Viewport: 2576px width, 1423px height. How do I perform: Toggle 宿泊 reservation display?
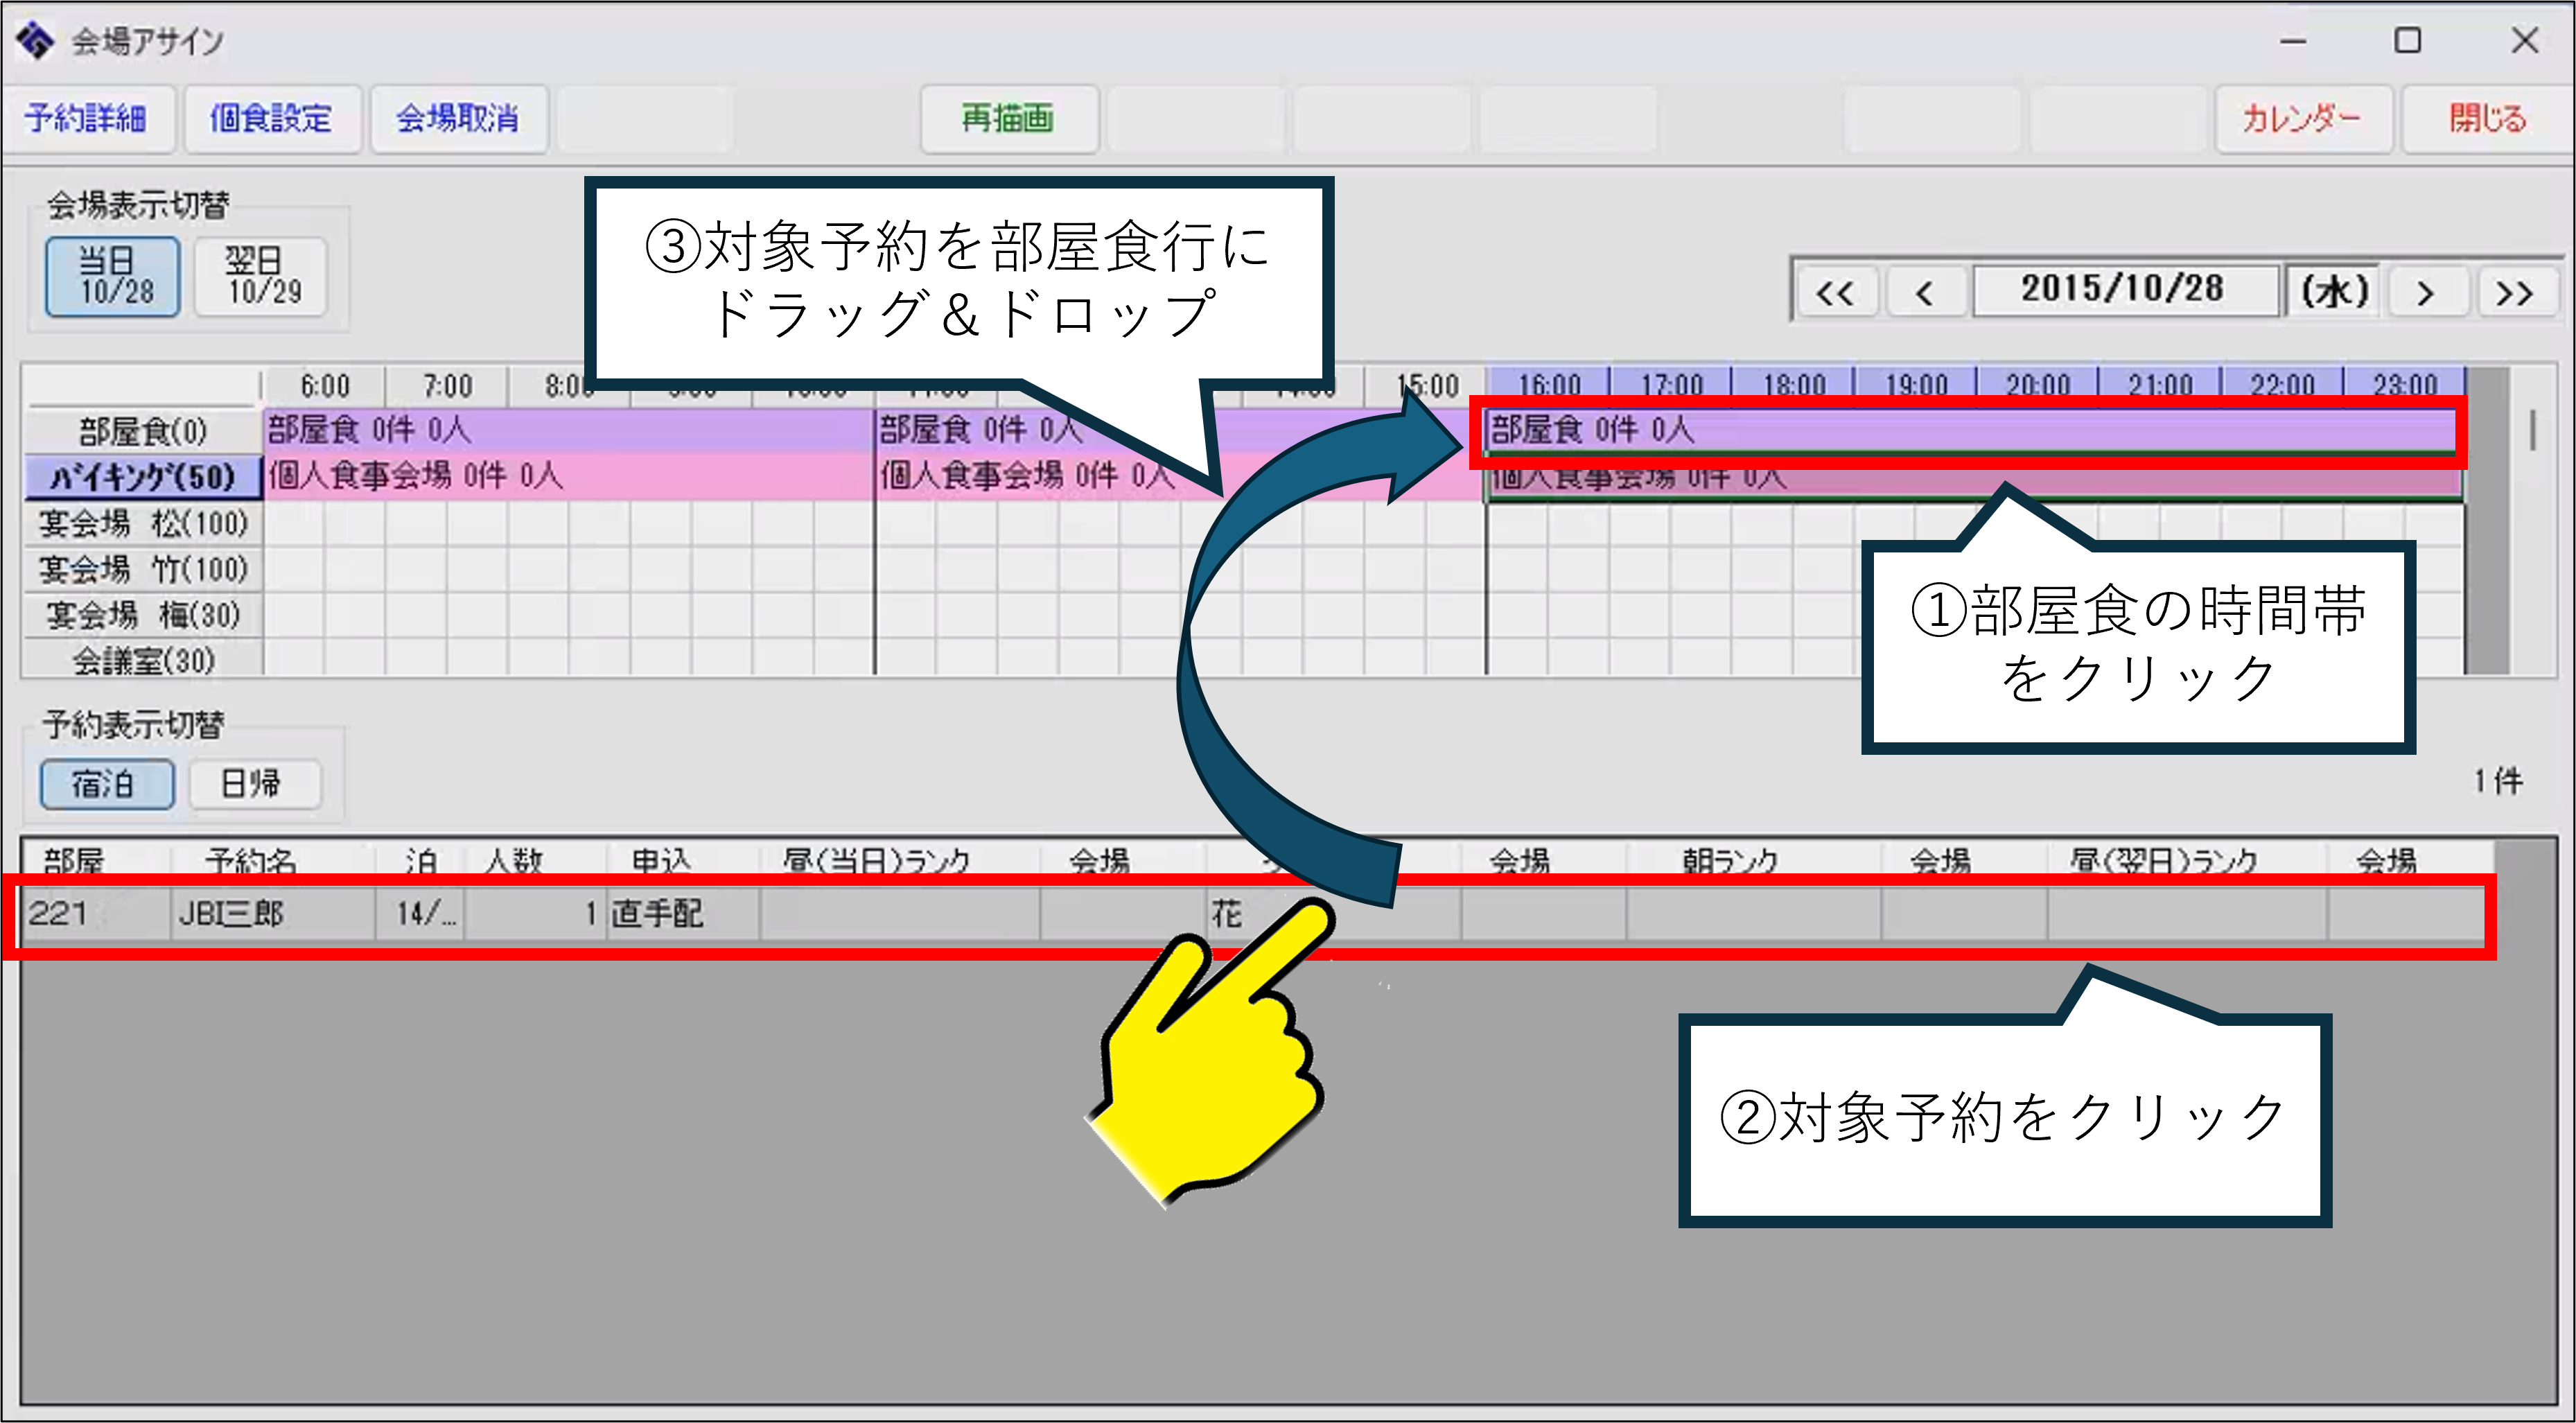(x=106, y=784)
